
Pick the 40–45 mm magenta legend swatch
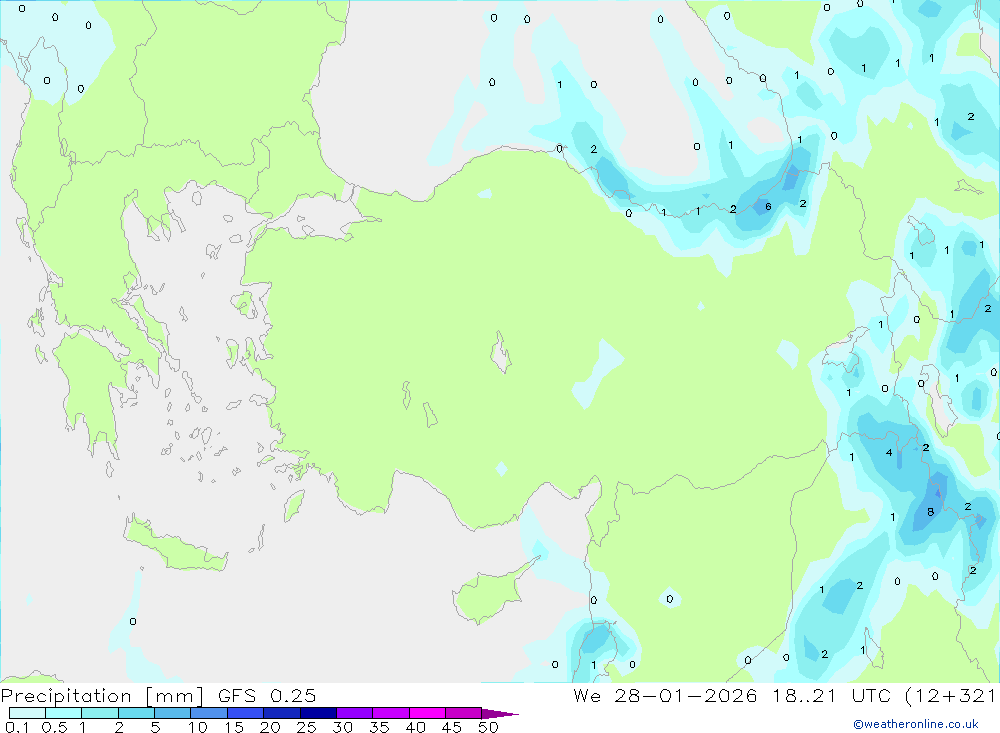pyautogui.click(x=427, y=713)
